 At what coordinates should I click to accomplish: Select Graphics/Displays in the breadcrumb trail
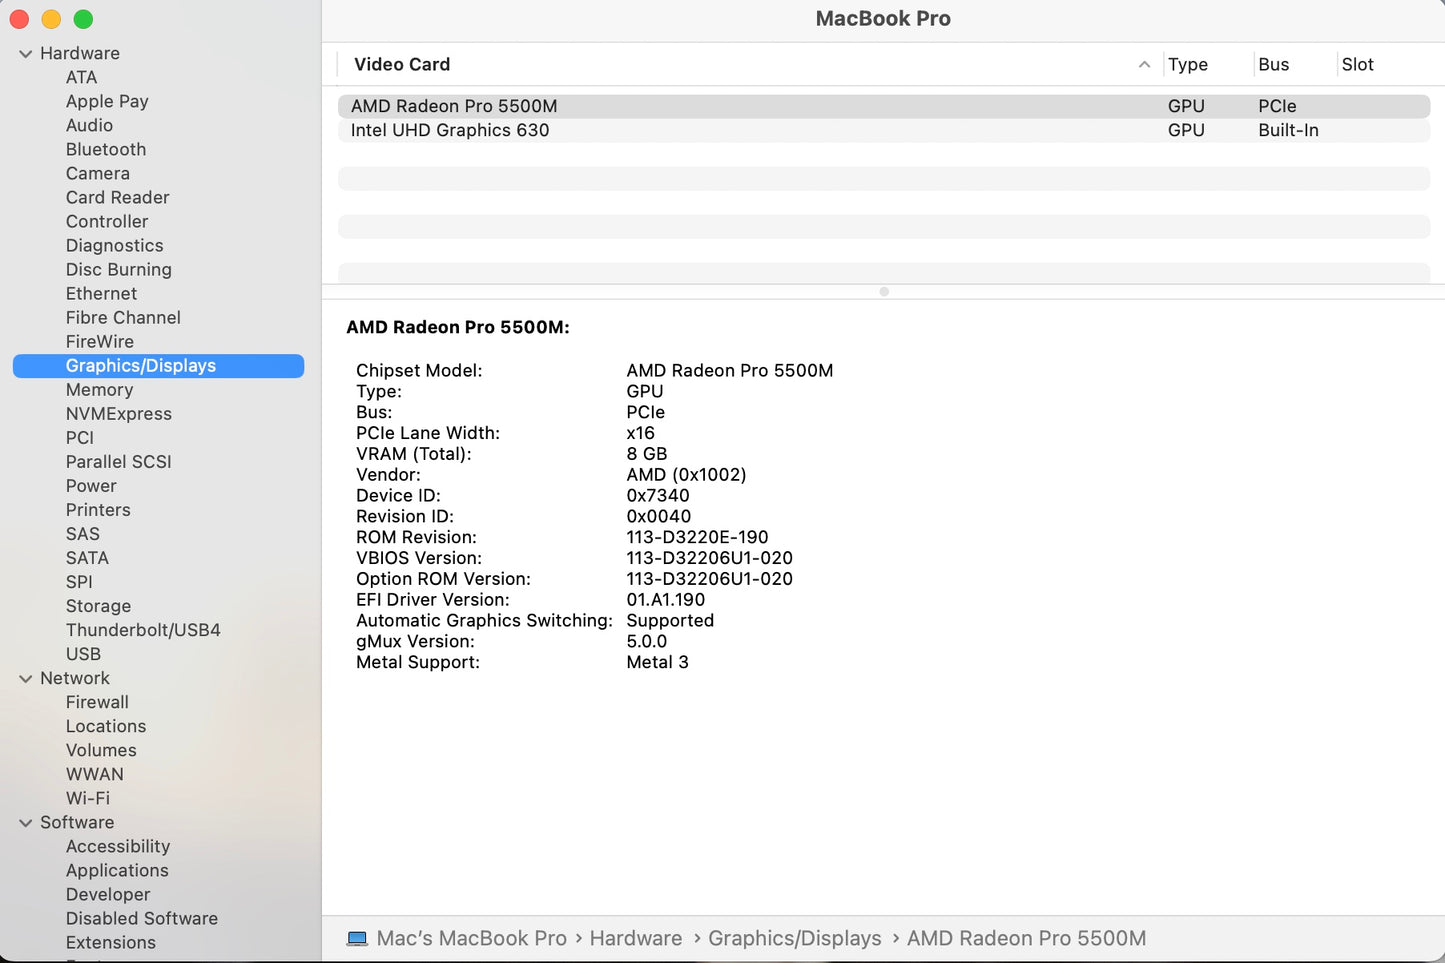(x=794, y=938)
